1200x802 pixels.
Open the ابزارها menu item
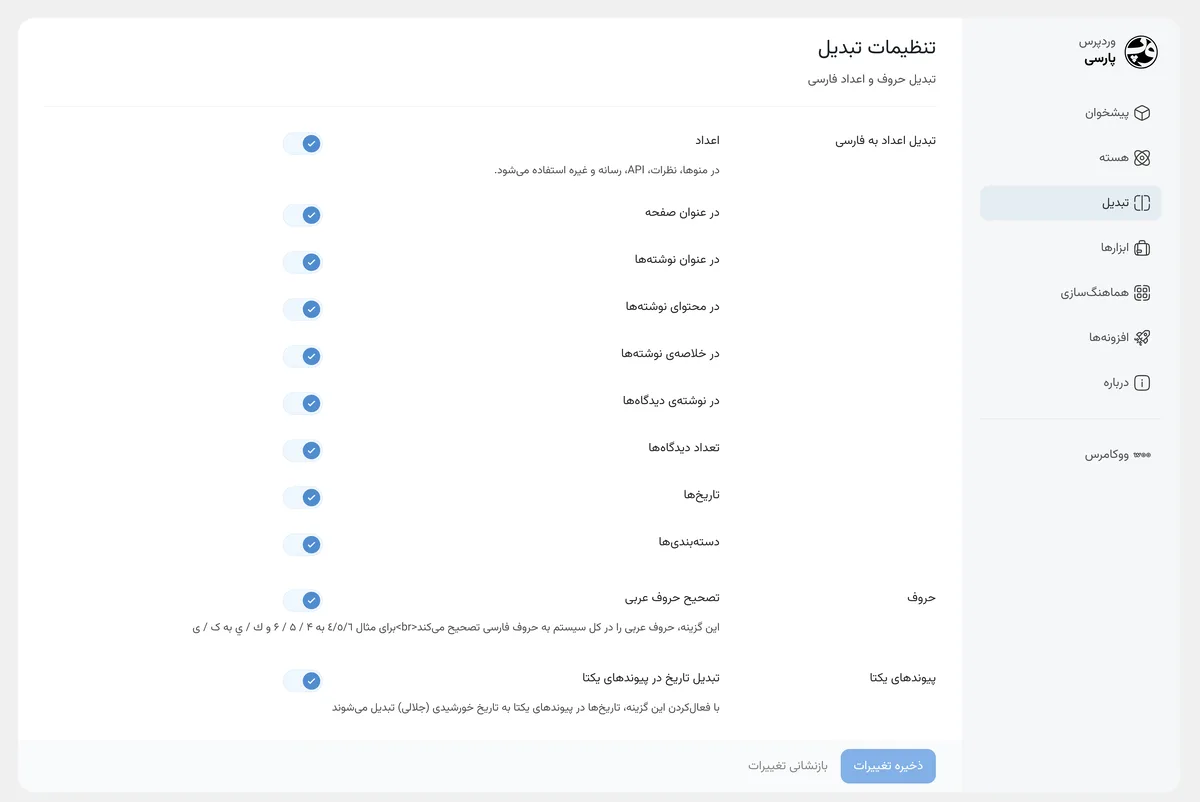click(1070, 248)
